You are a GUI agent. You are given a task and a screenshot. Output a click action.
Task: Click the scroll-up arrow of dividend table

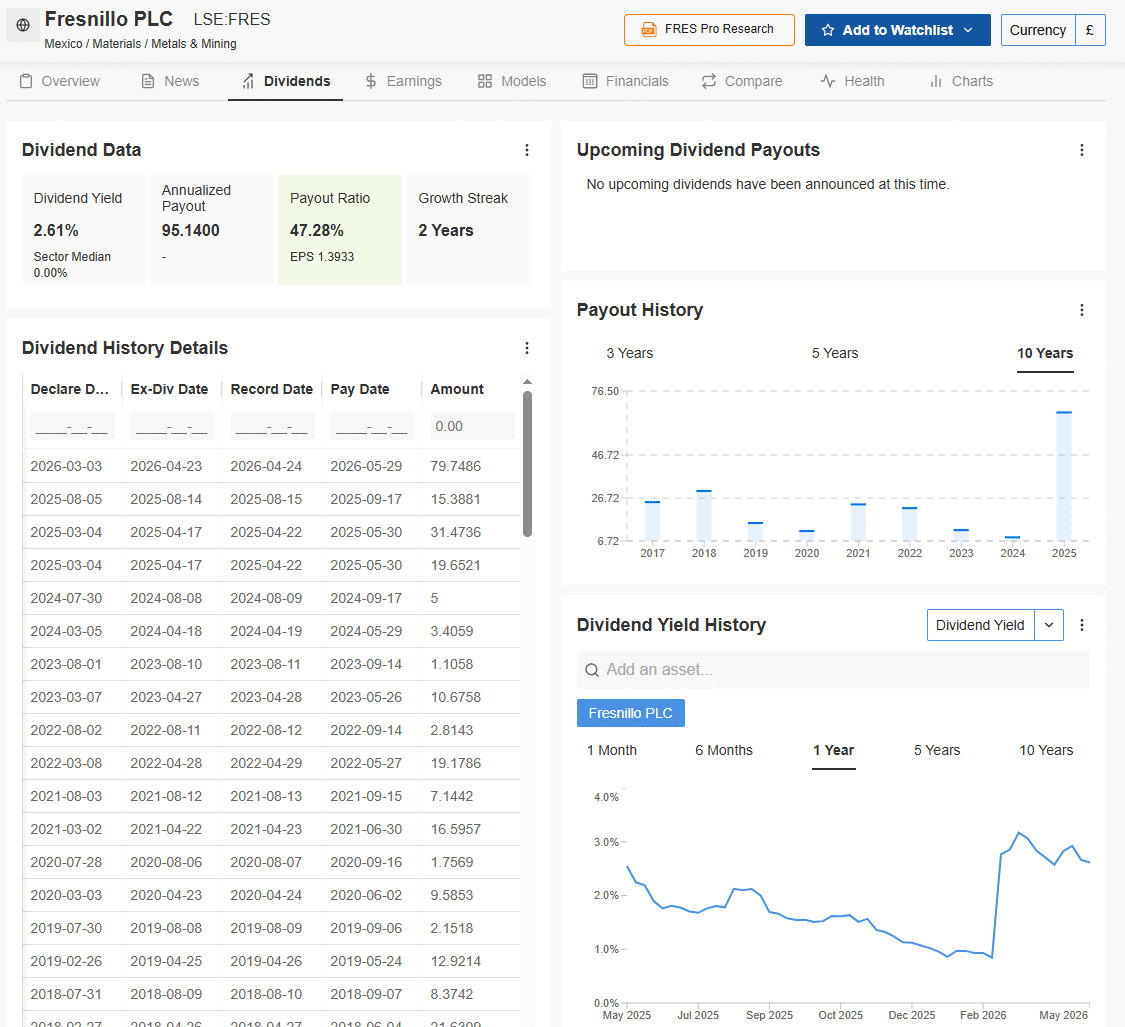click(527, 382)
